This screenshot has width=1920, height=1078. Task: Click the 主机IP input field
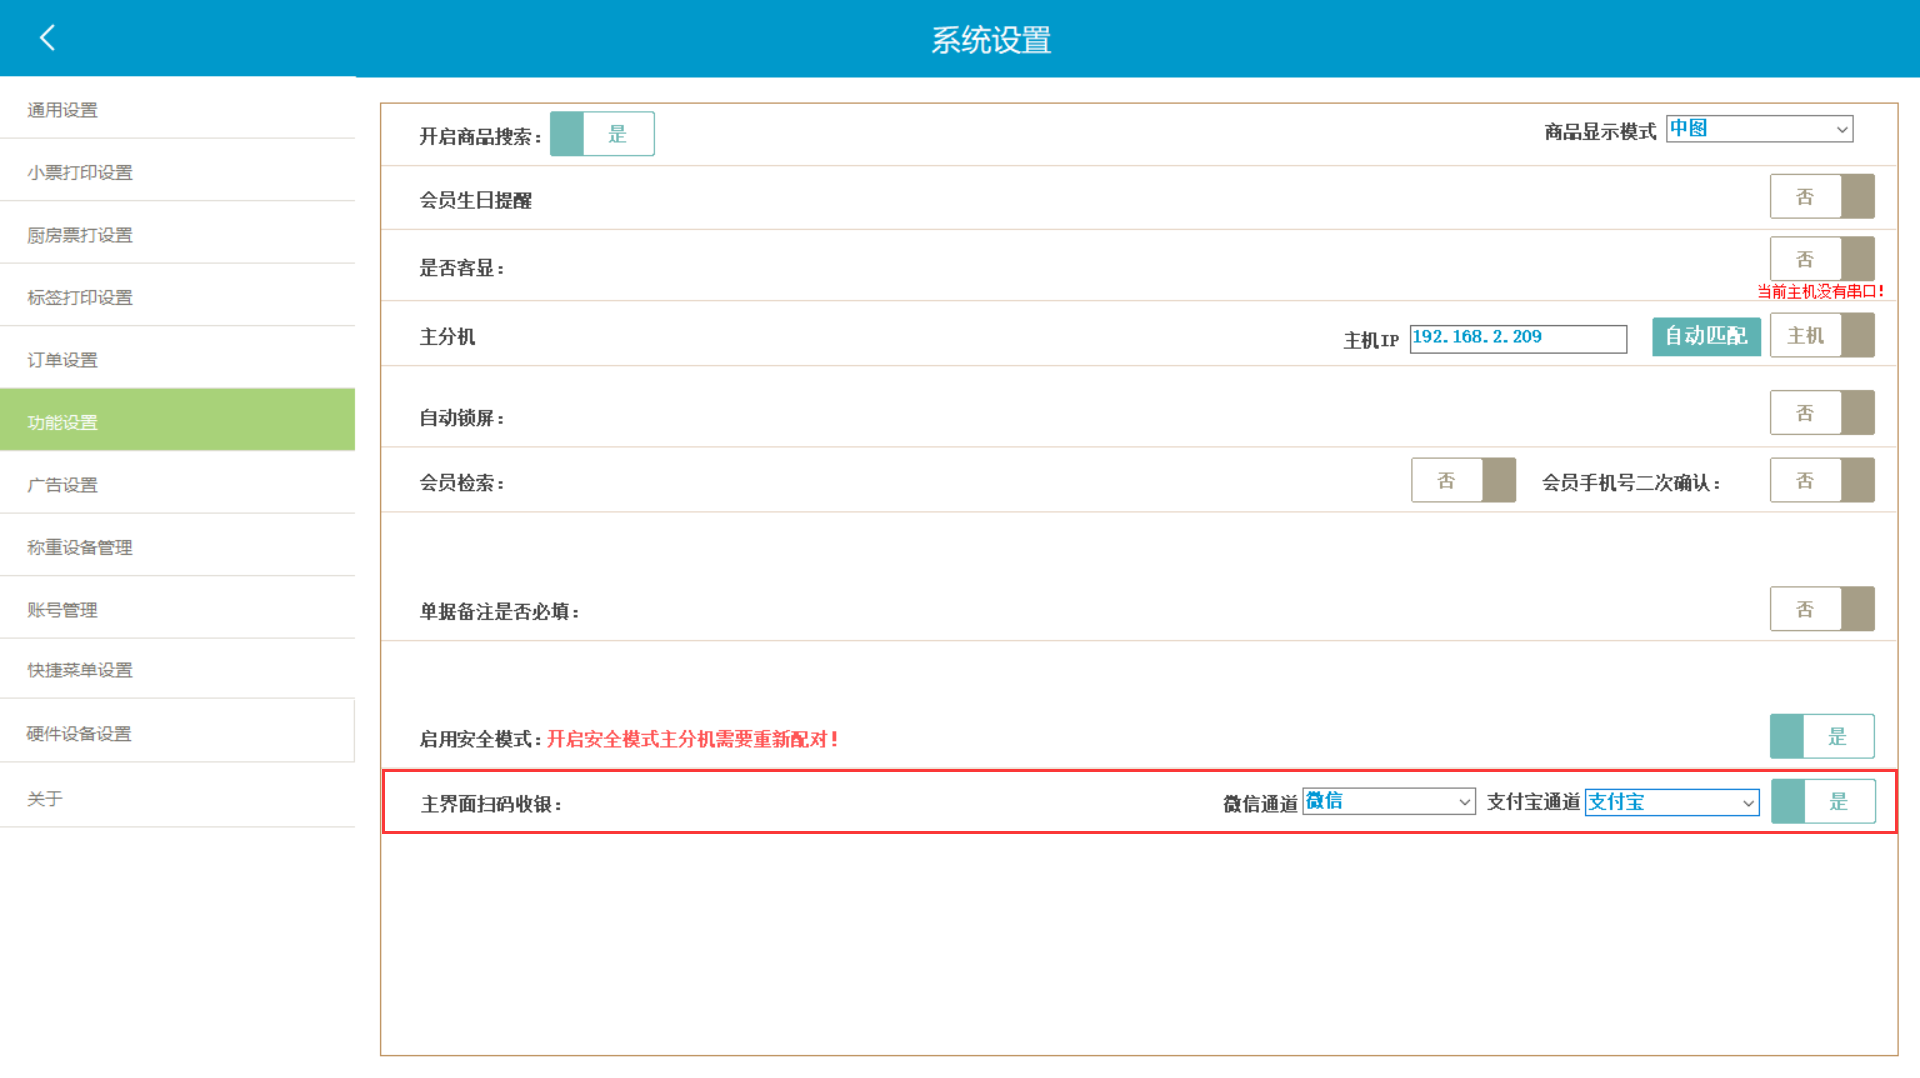[x=1517, y=338]
